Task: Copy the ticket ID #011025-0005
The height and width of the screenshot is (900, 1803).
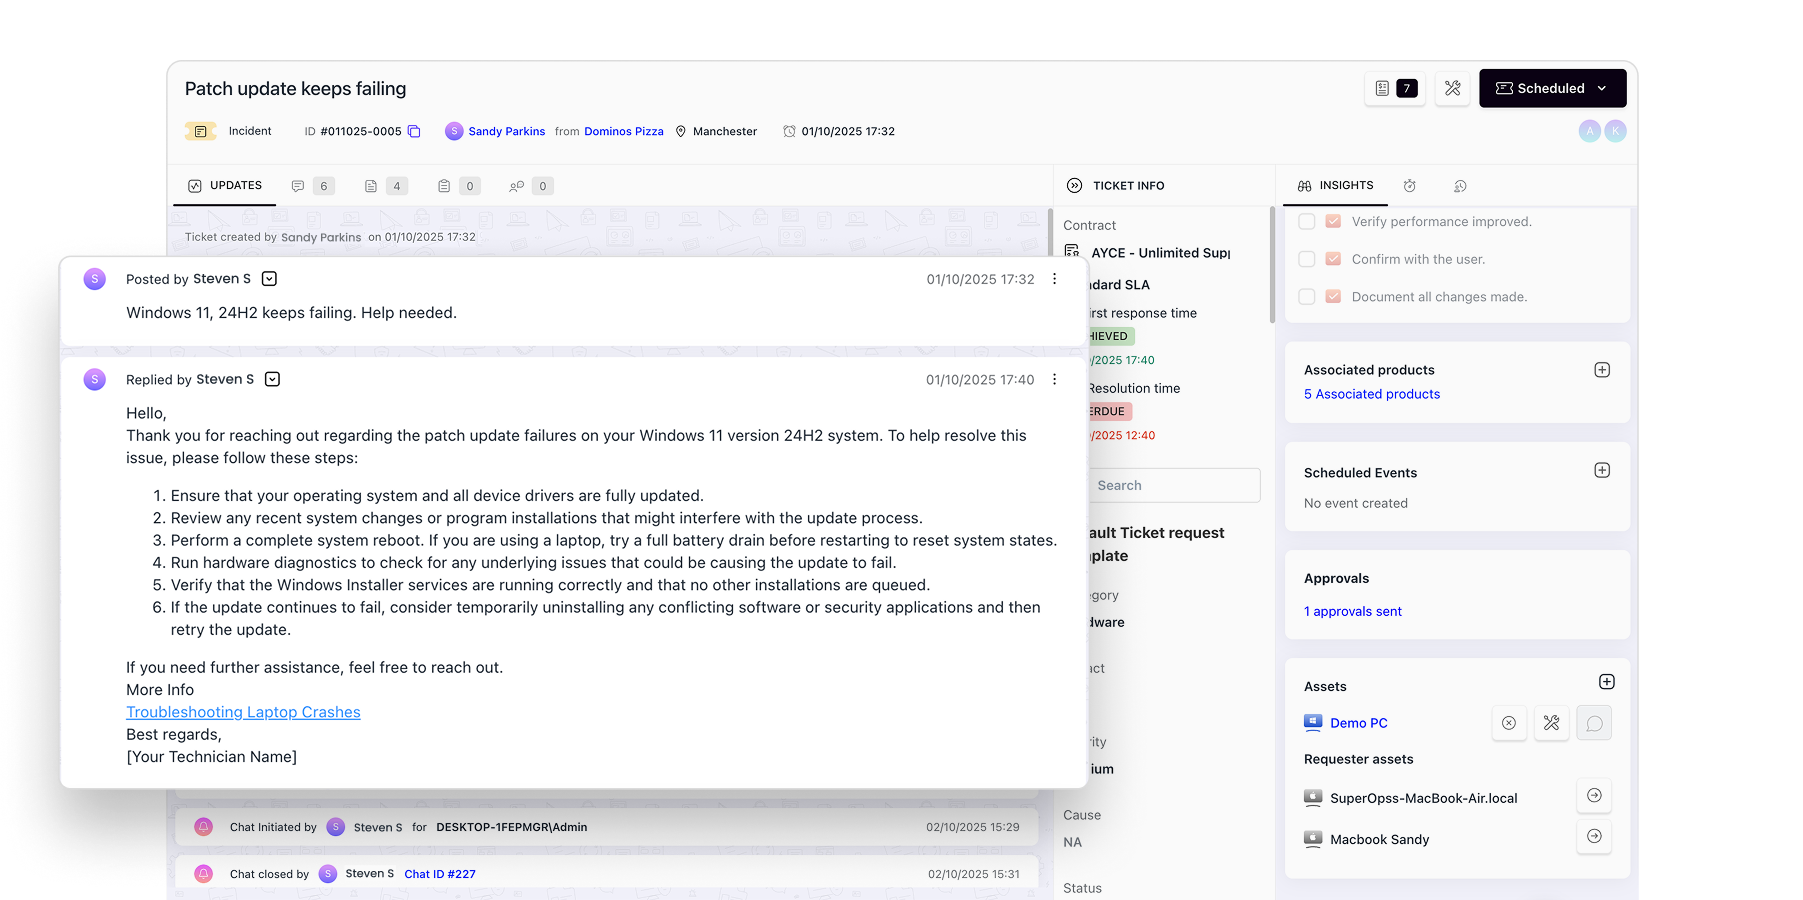Action: point(414,131)
